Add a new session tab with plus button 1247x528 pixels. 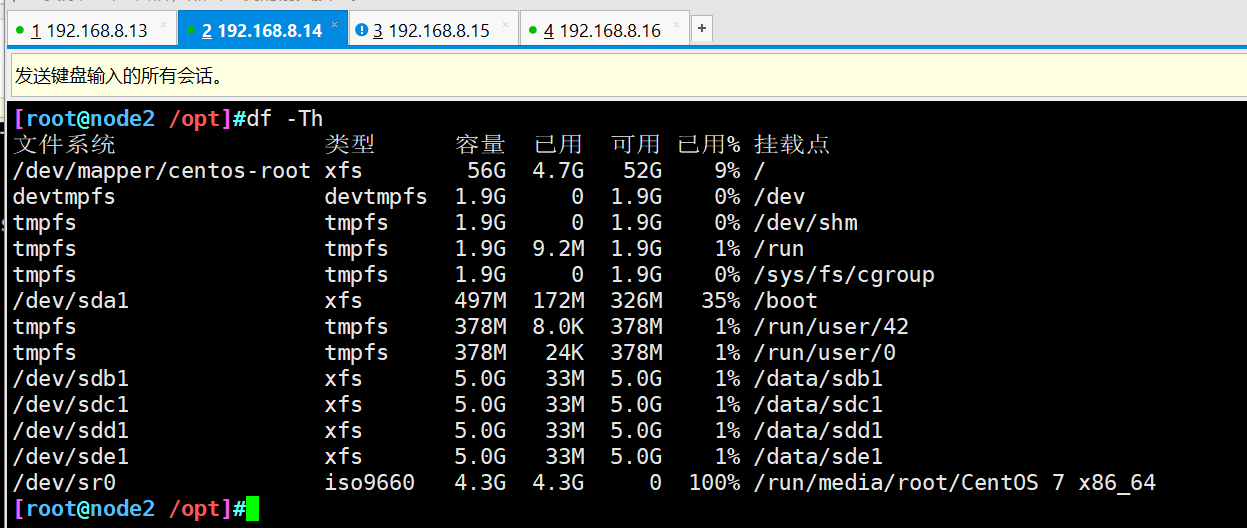(702, 29)
